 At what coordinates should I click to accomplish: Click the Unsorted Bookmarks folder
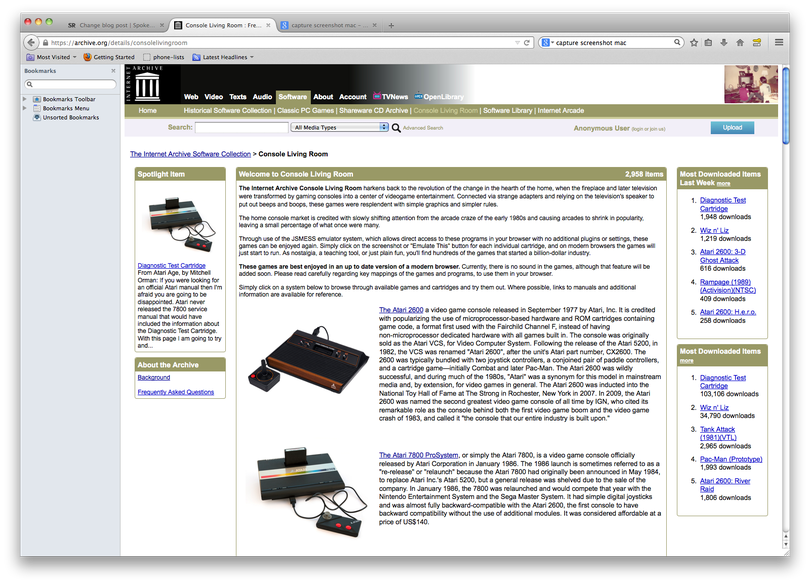[x=66, y=118]
